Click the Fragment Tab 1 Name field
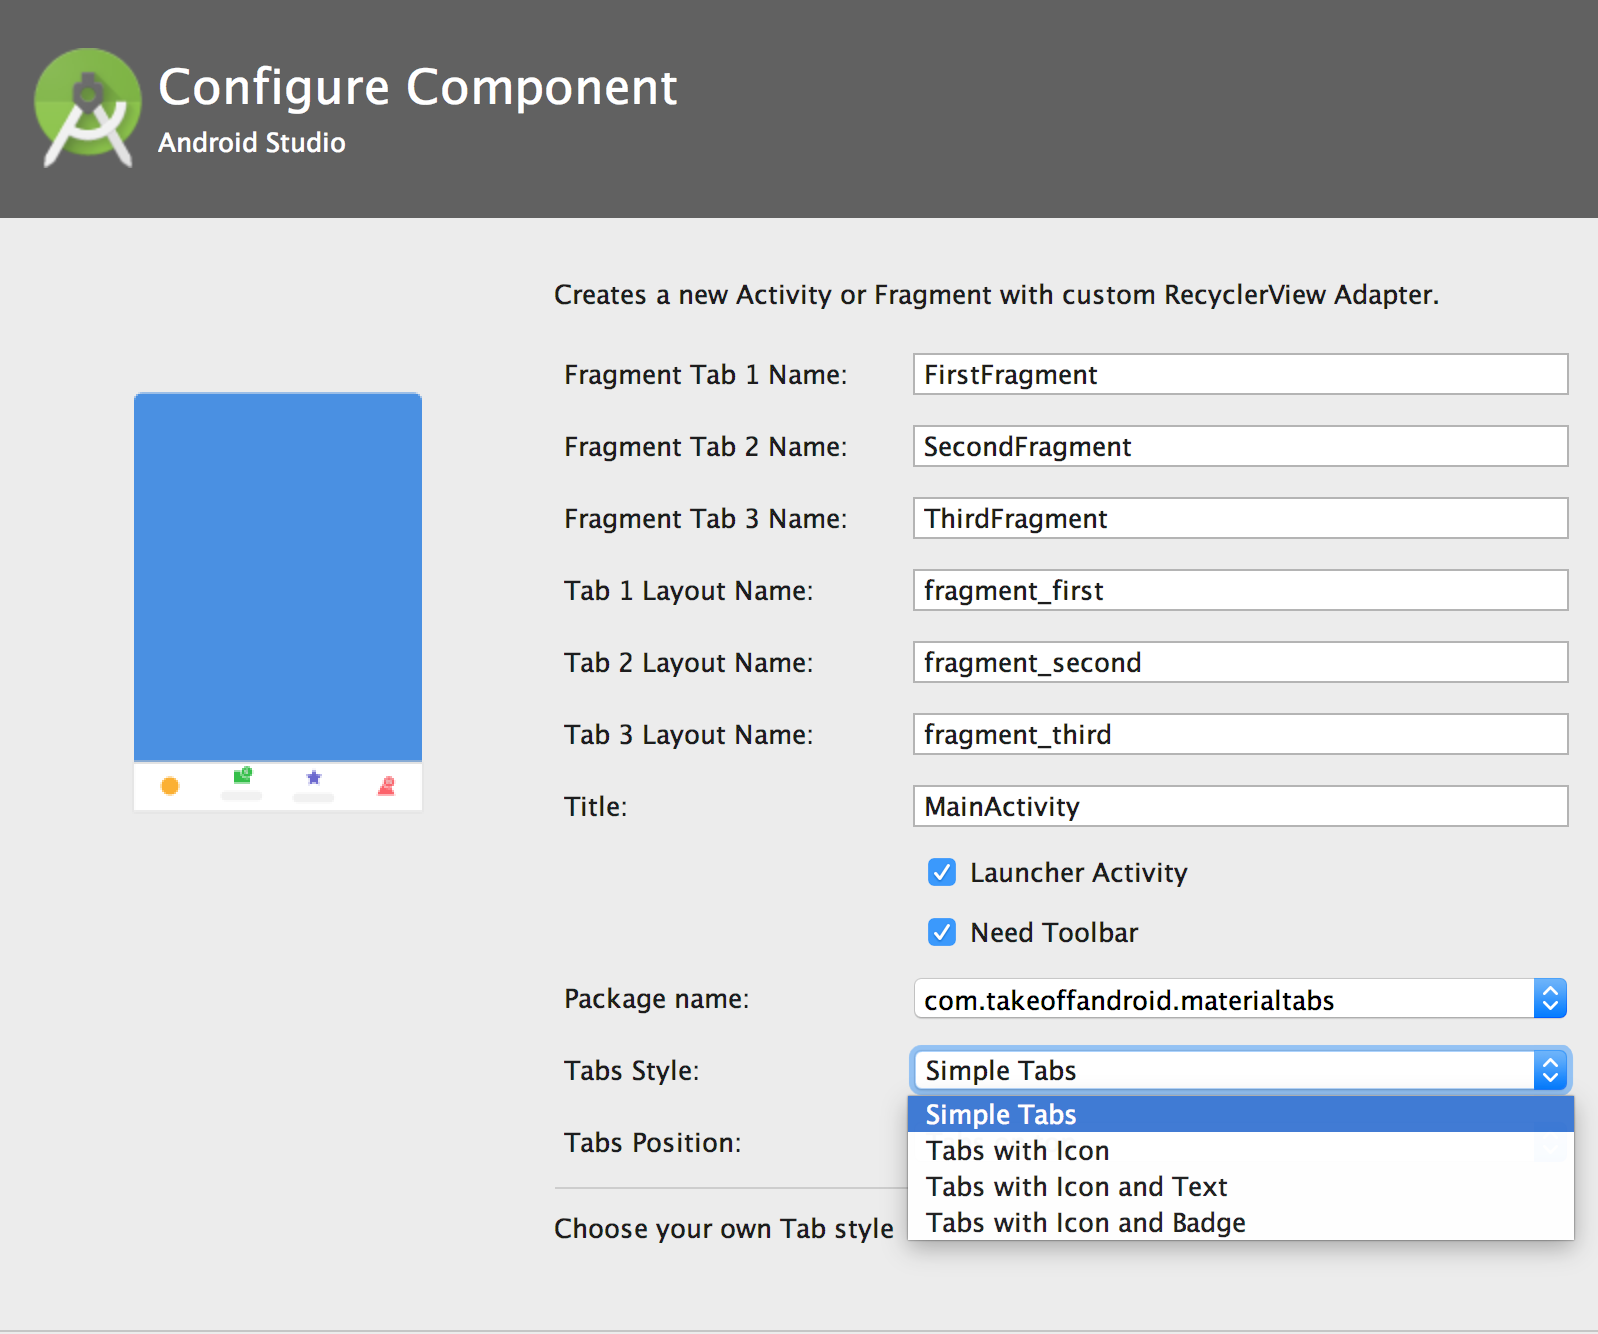Image resolution: width=1598 pixels, height=1334 pixels. [x=1240, y=375]
